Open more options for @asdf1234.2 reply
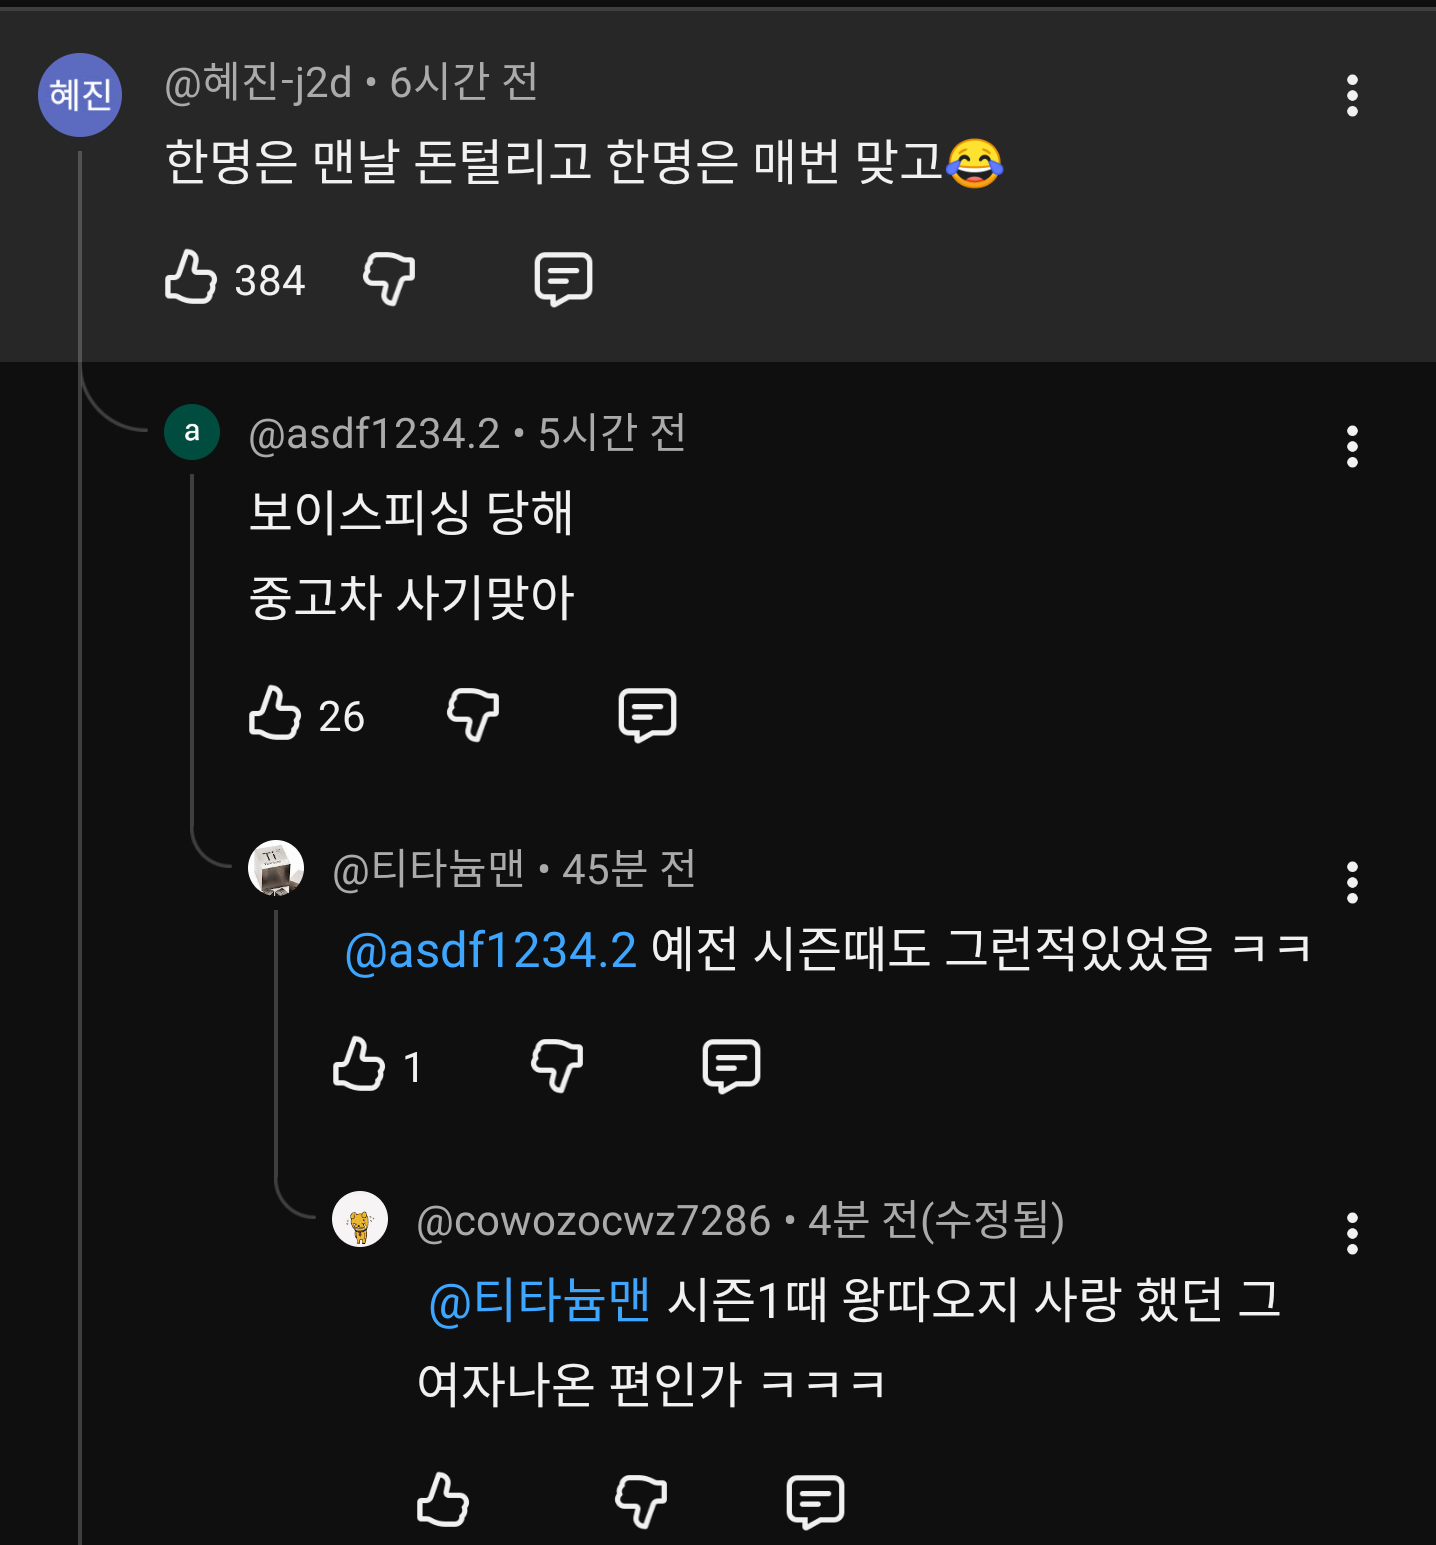Viewport: 1436px width, 1545px height. [1352, 447]
